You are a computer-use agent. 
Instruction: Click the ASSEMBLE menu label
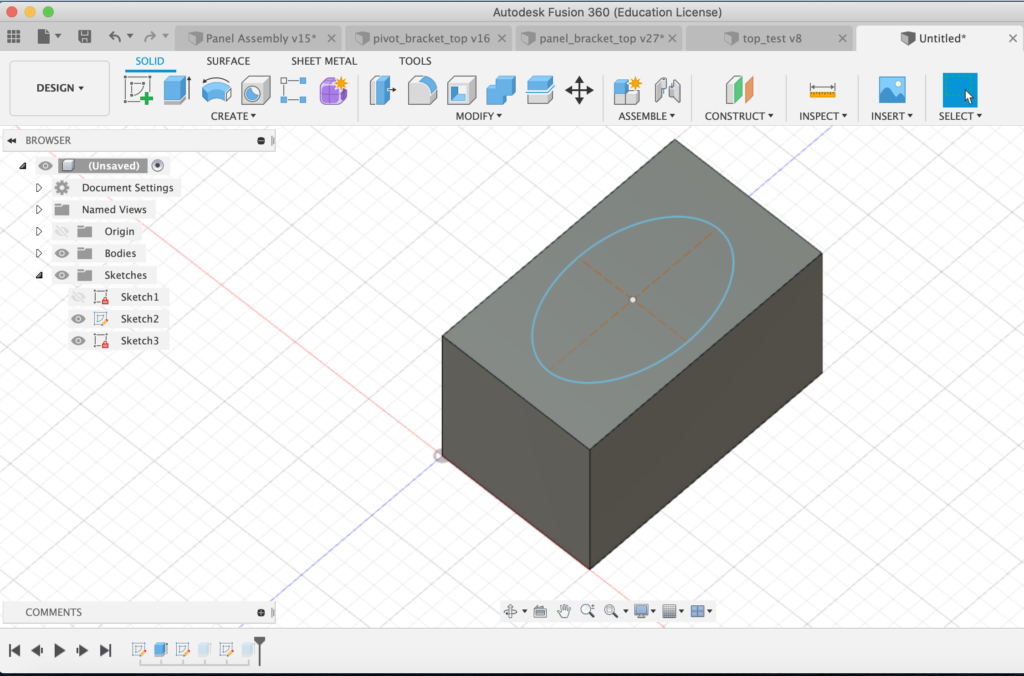(646, 116)
